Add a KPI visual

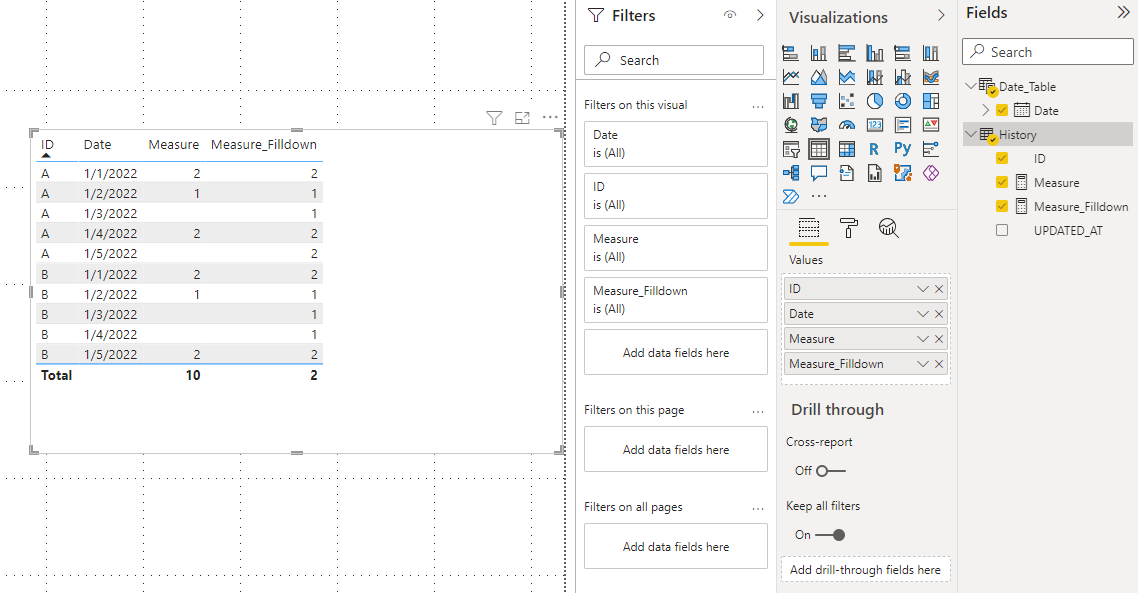tap(930, 125)
